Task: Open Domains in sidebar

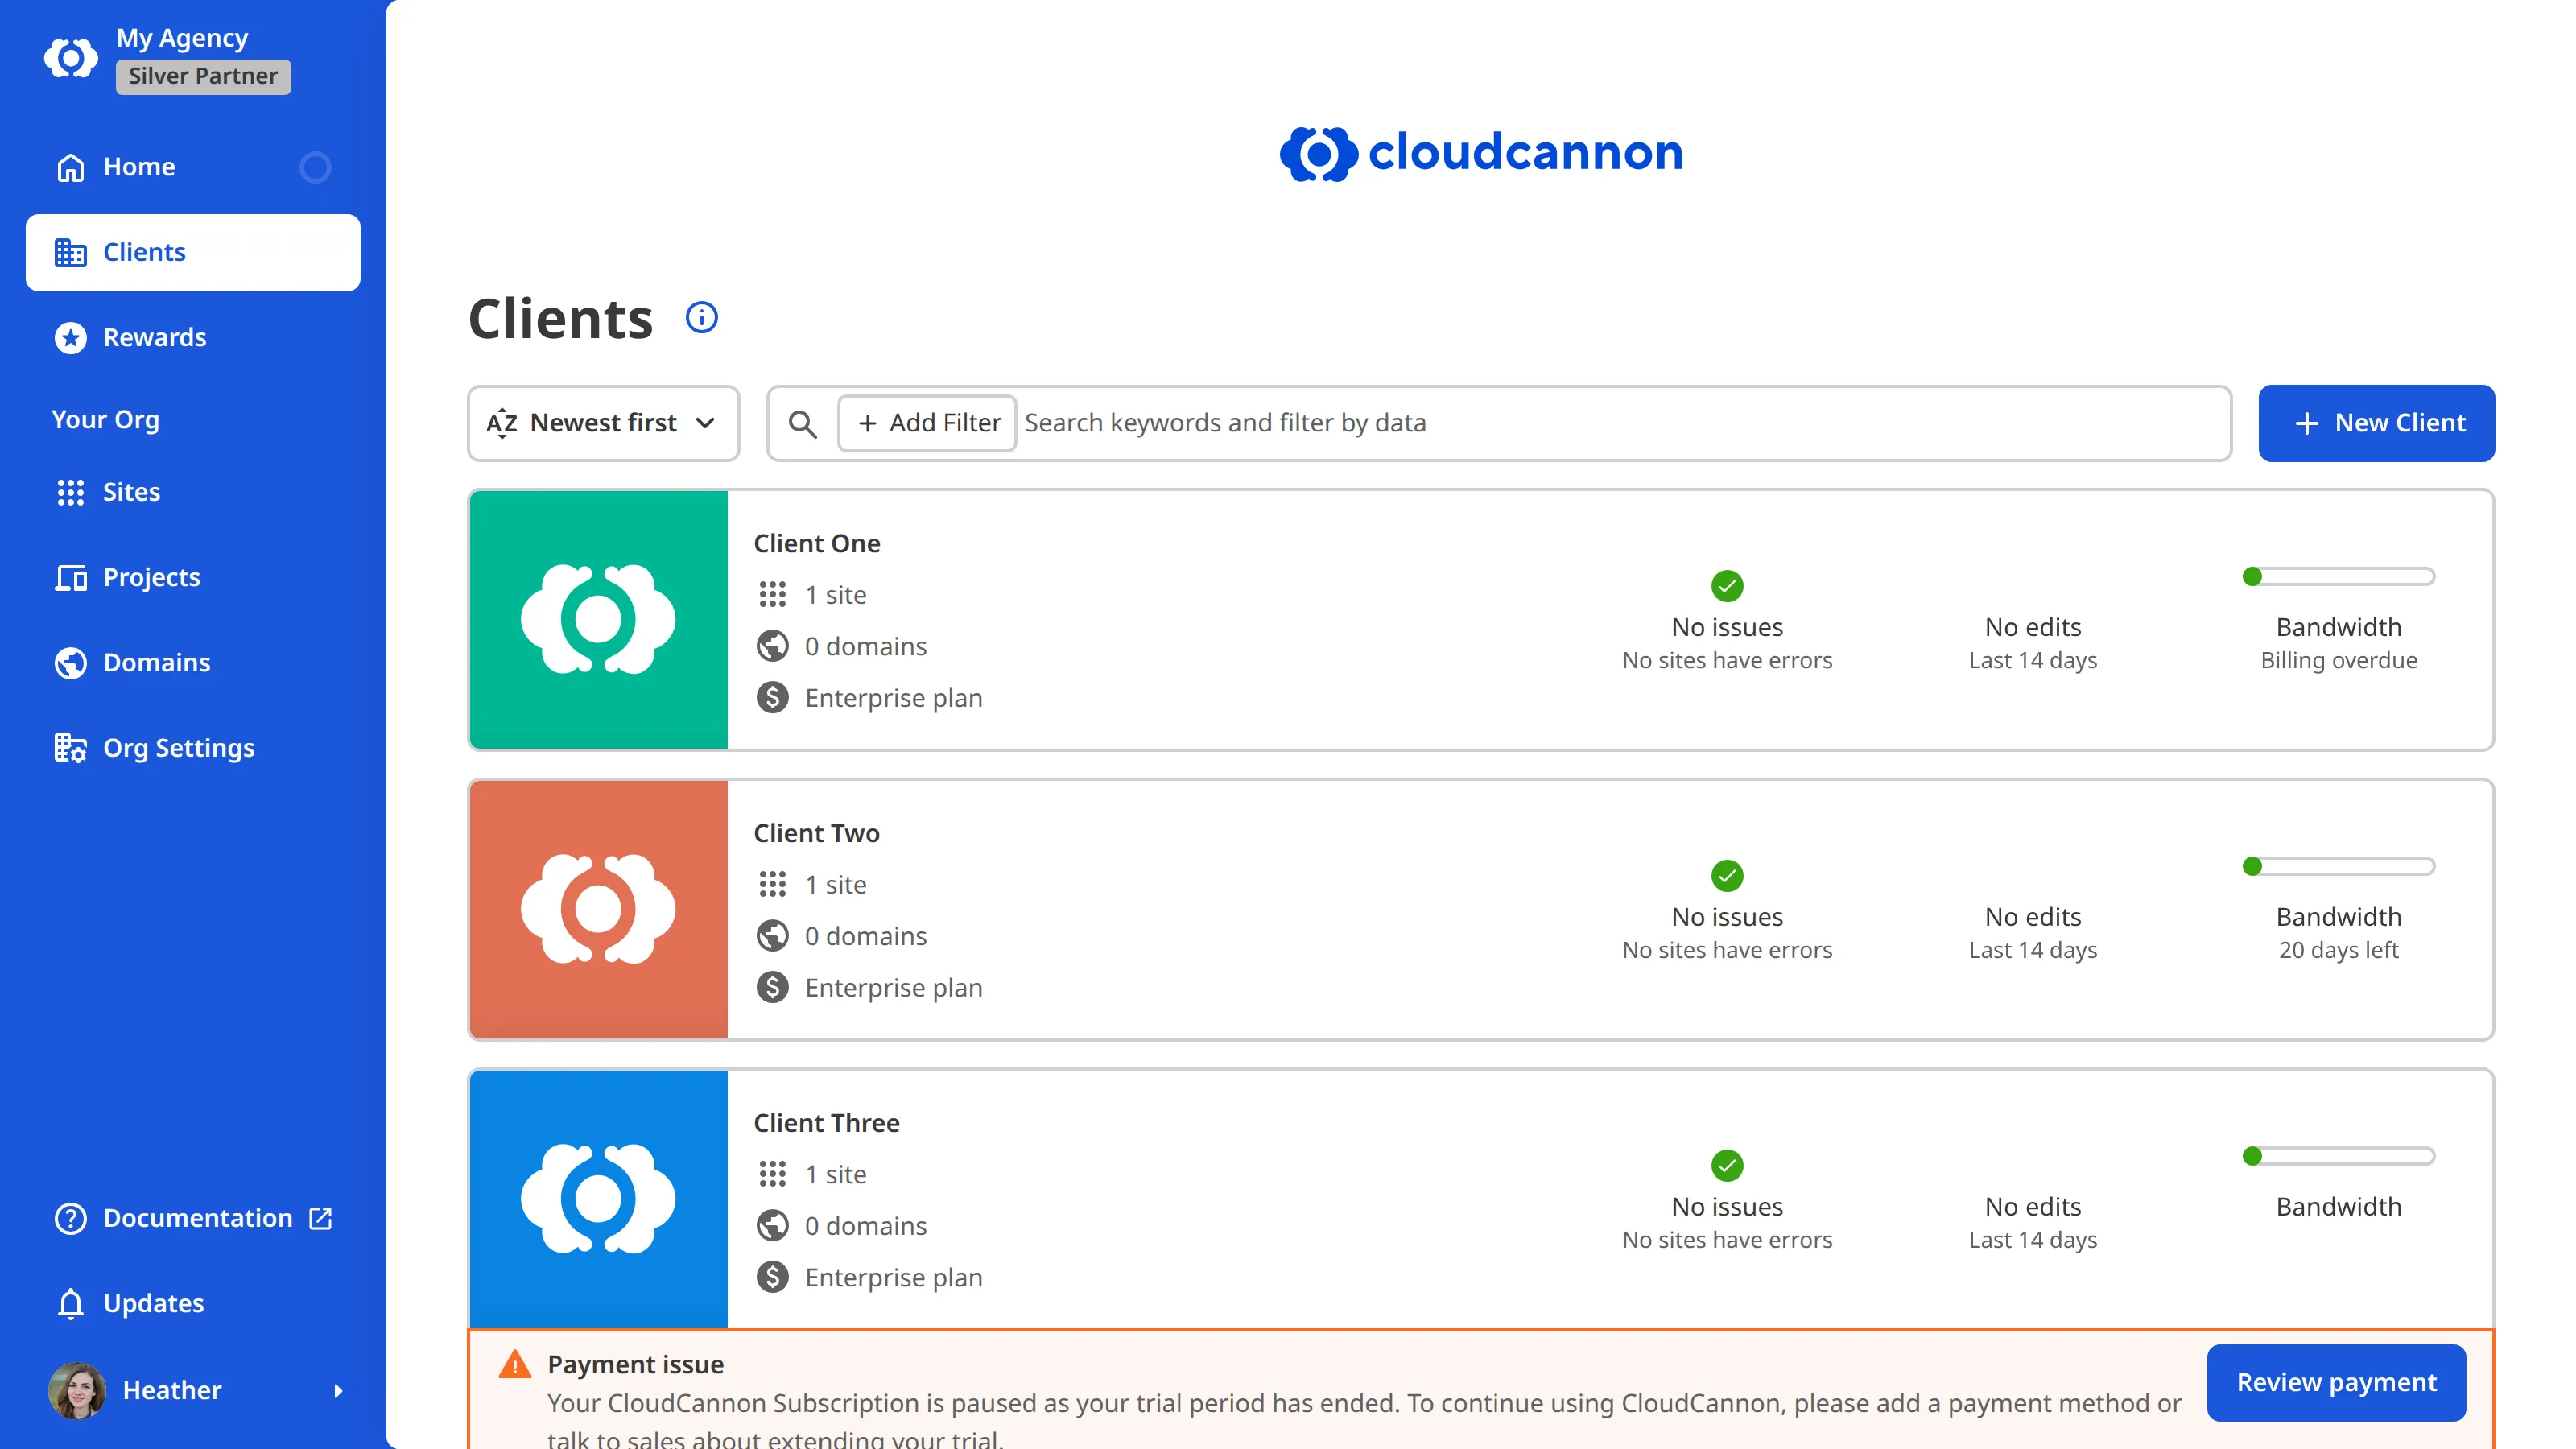Action: coord(193,663)
